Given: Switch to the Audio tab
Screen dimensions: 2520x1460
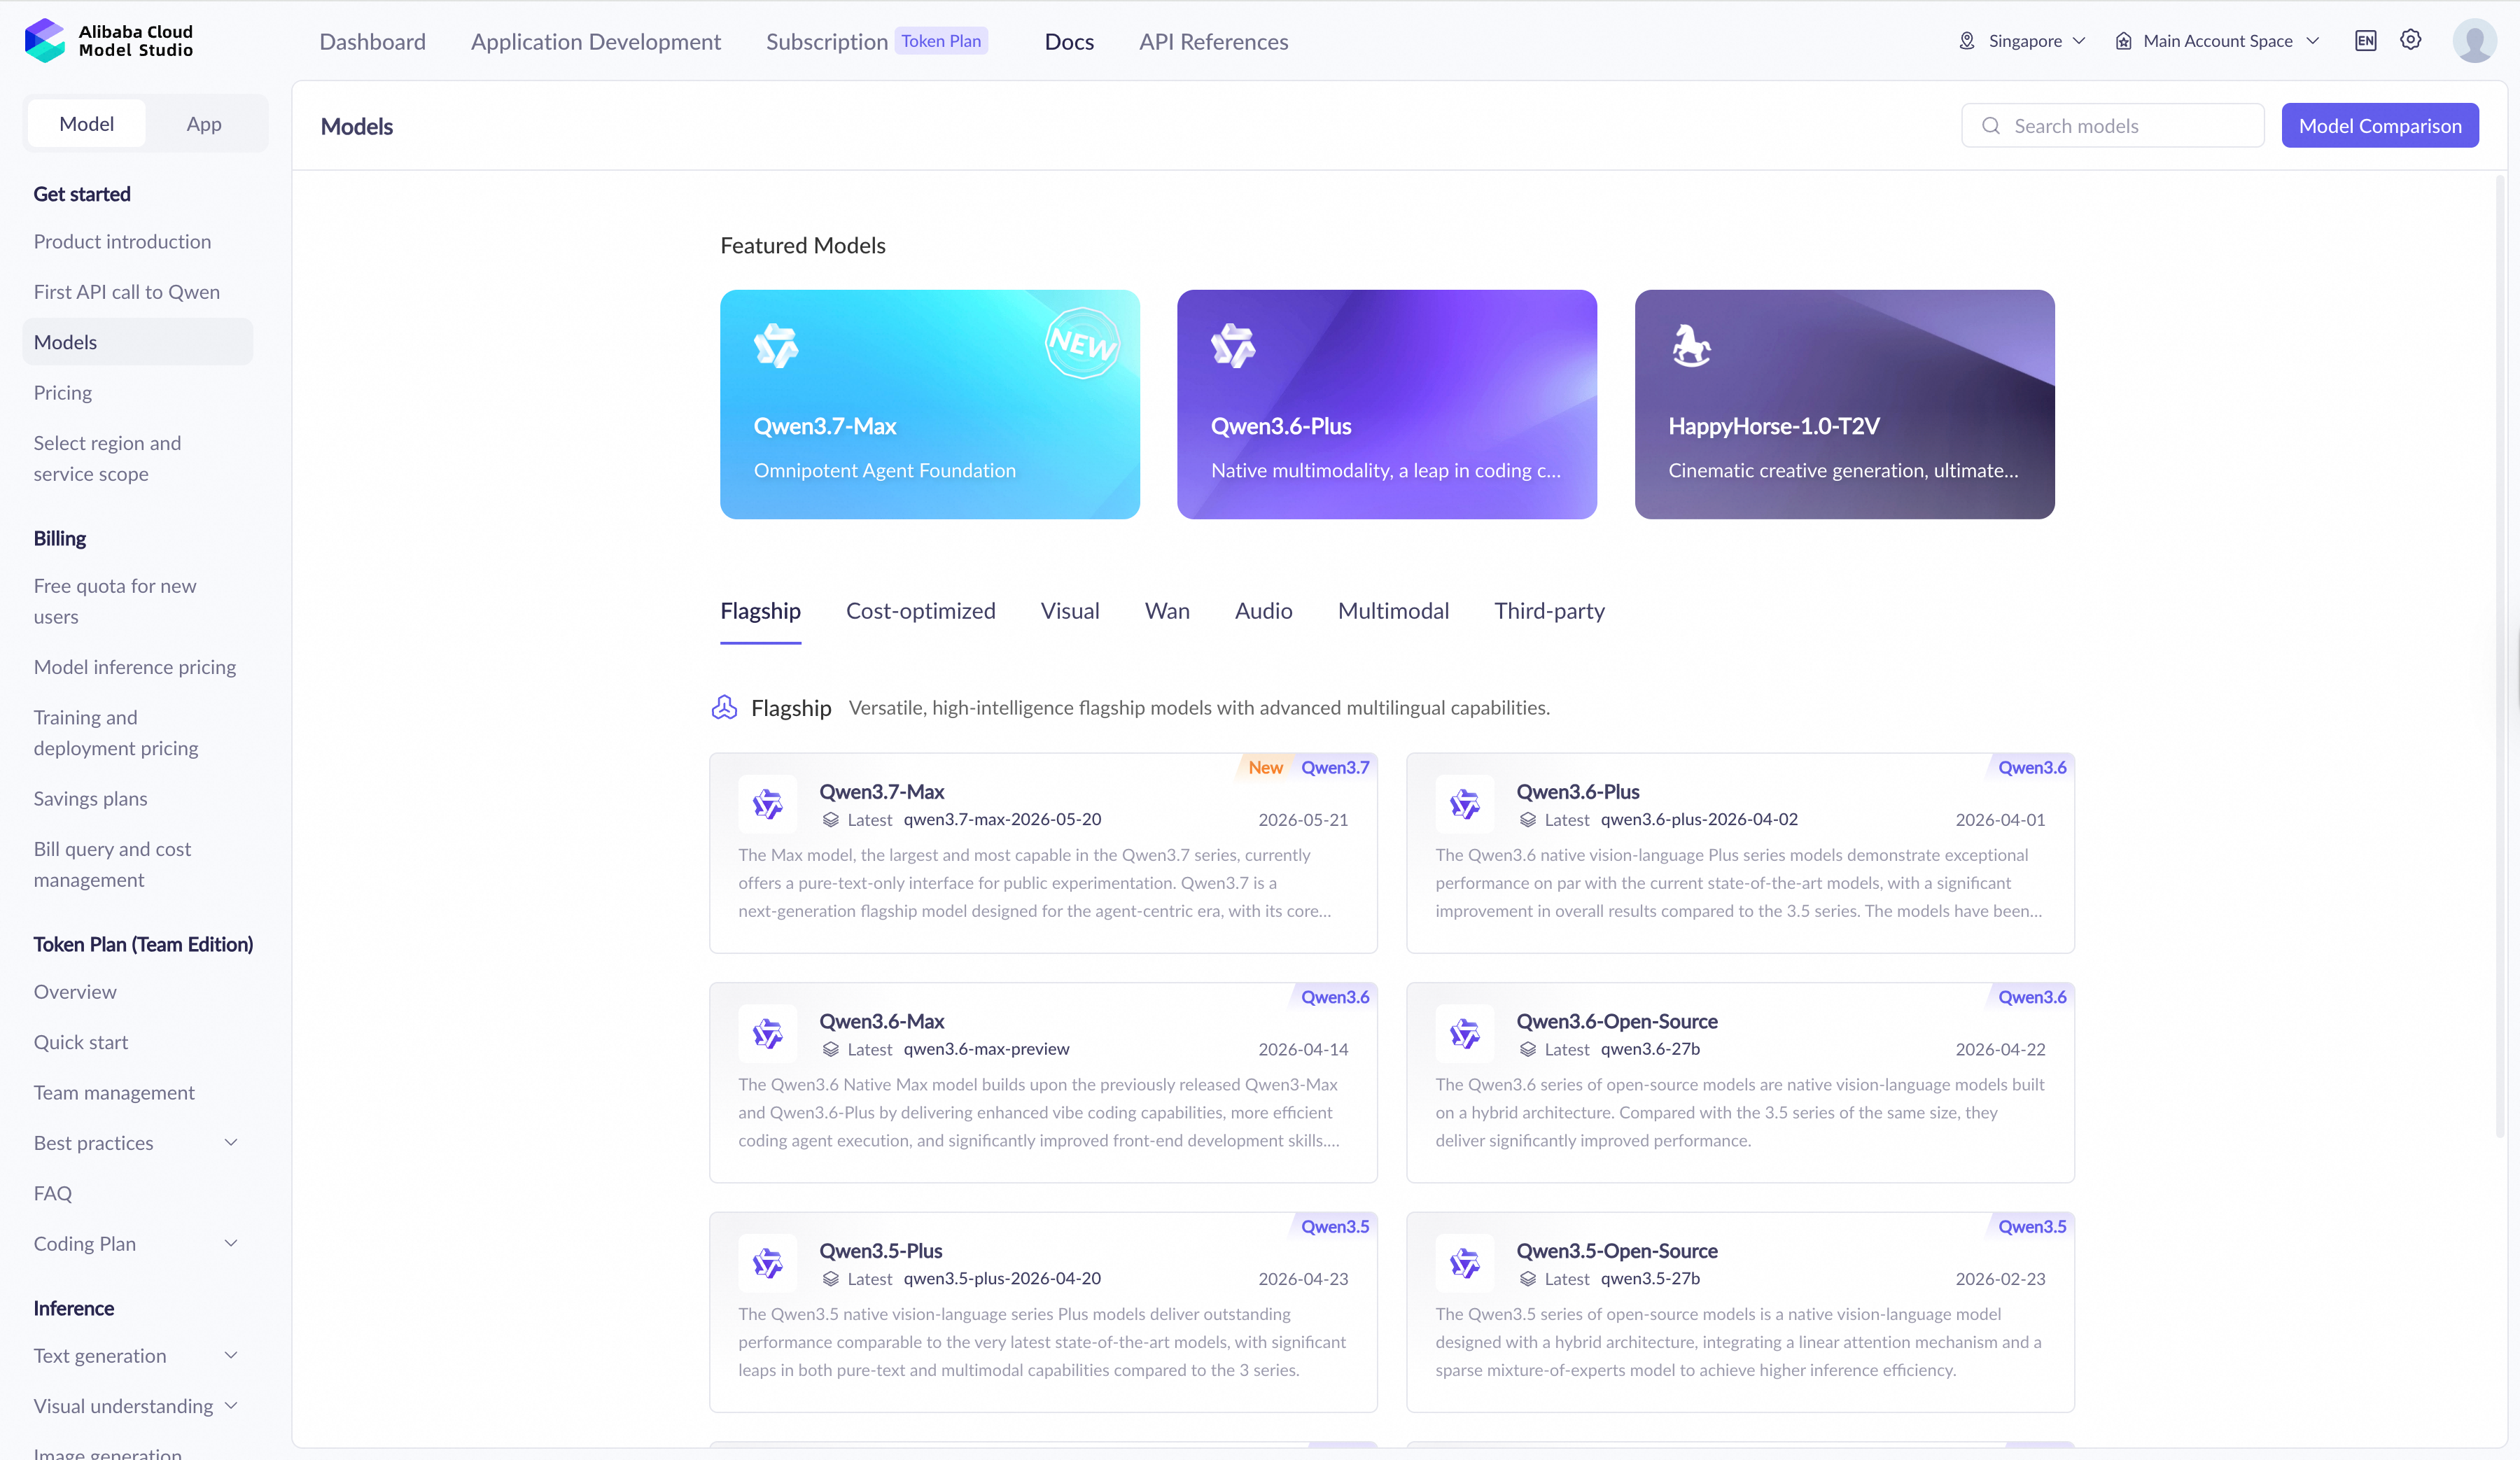Looking at the screenshot, I should click(x=1263, y=611).
